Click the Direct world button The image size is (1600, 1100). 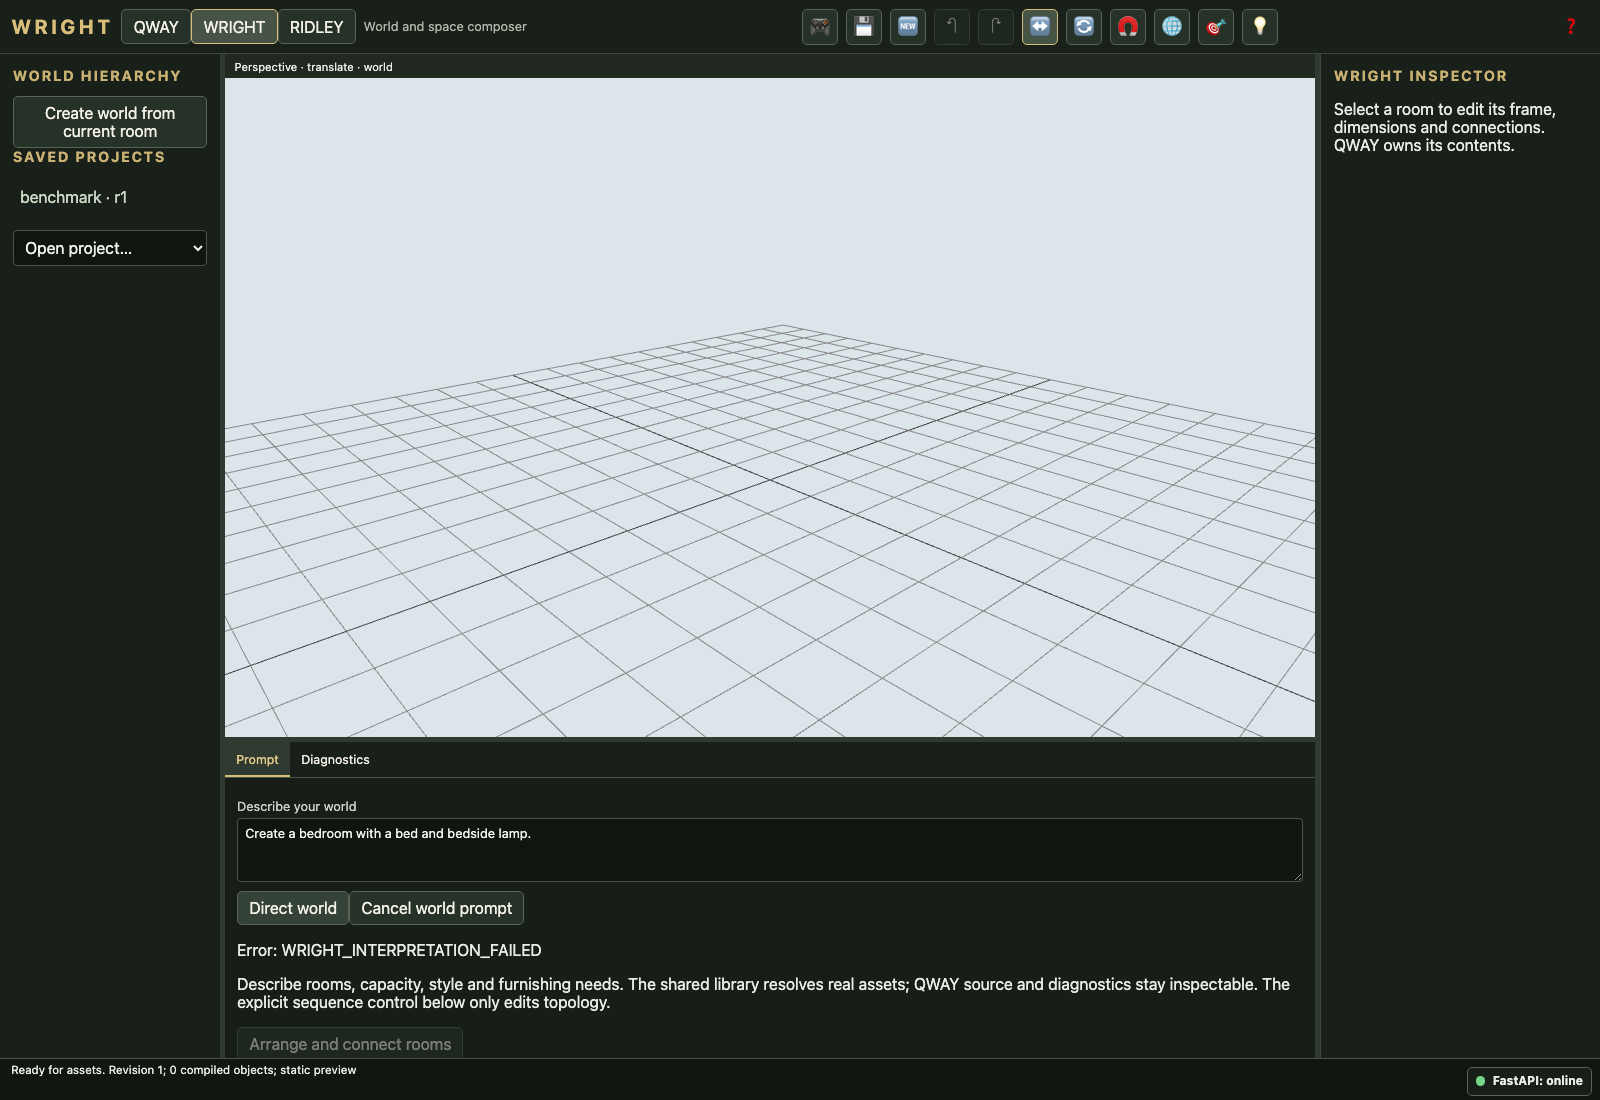(293, 908)
